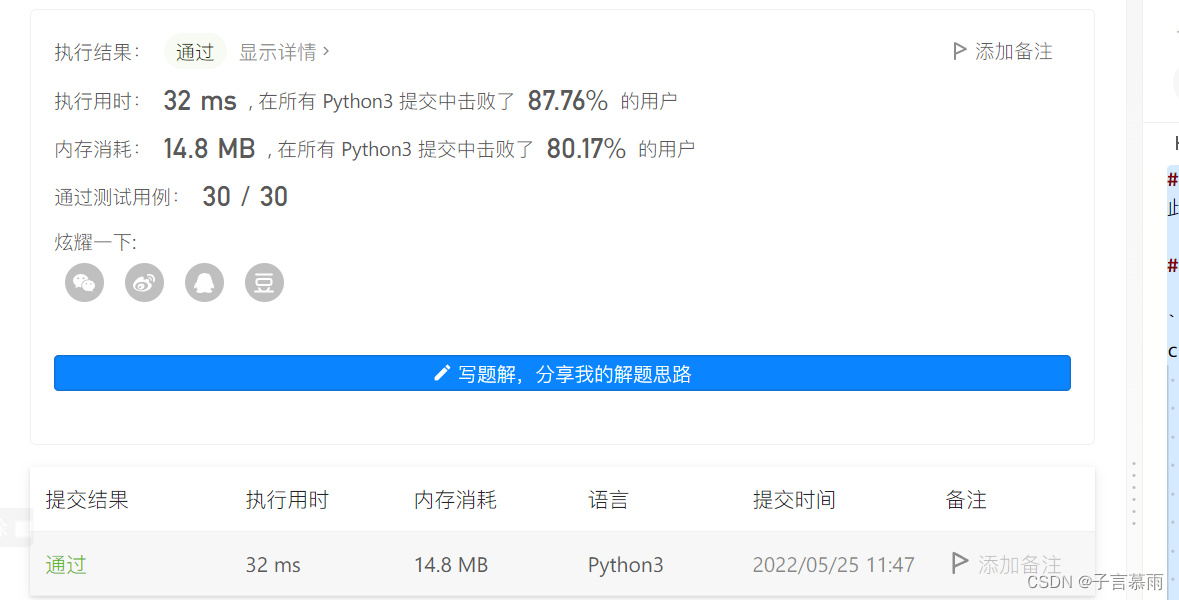The height and width of the screenshot is (600, 1179).
Task: Click the 30 / 30 test cases text
Action: 244,196
